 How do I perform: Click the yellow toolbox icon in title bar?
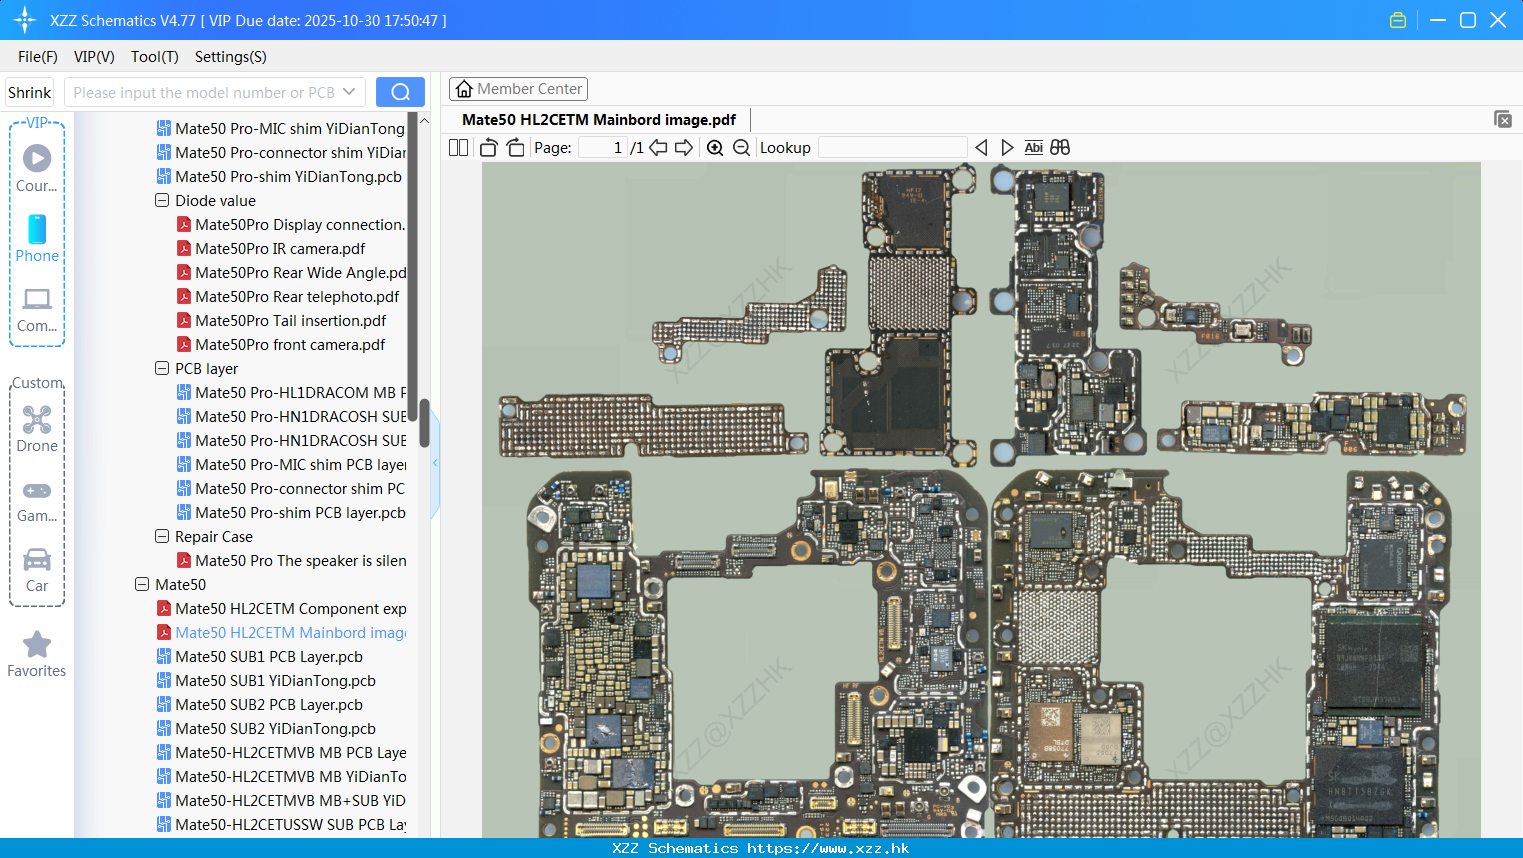pyautogui.click(x=1398, y=20)
